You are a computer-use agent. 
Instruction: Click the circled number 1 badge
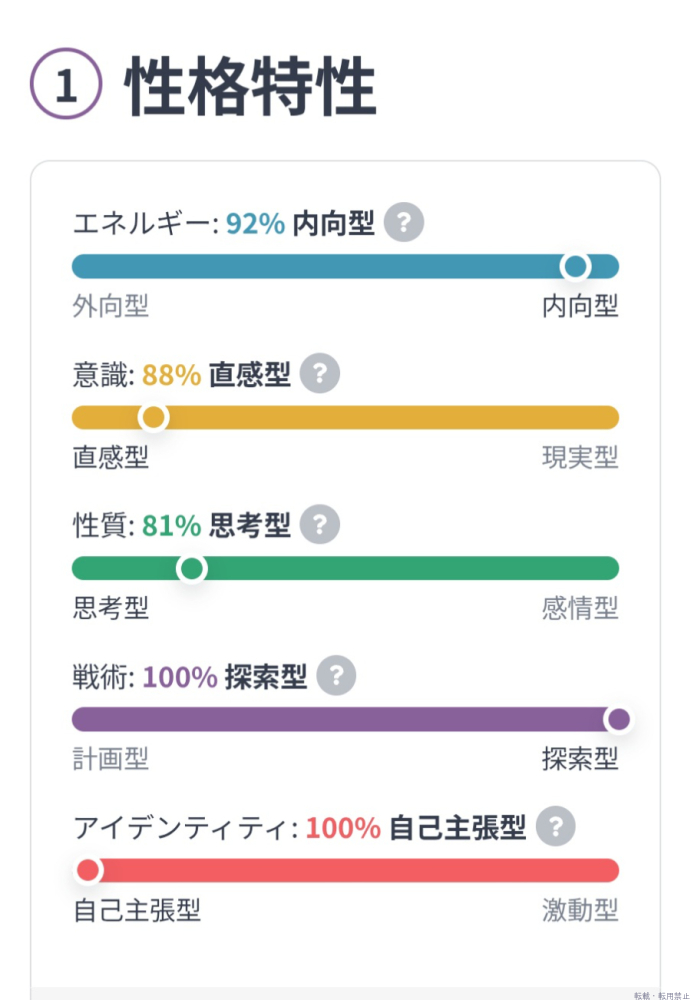(x=66, y=87)
